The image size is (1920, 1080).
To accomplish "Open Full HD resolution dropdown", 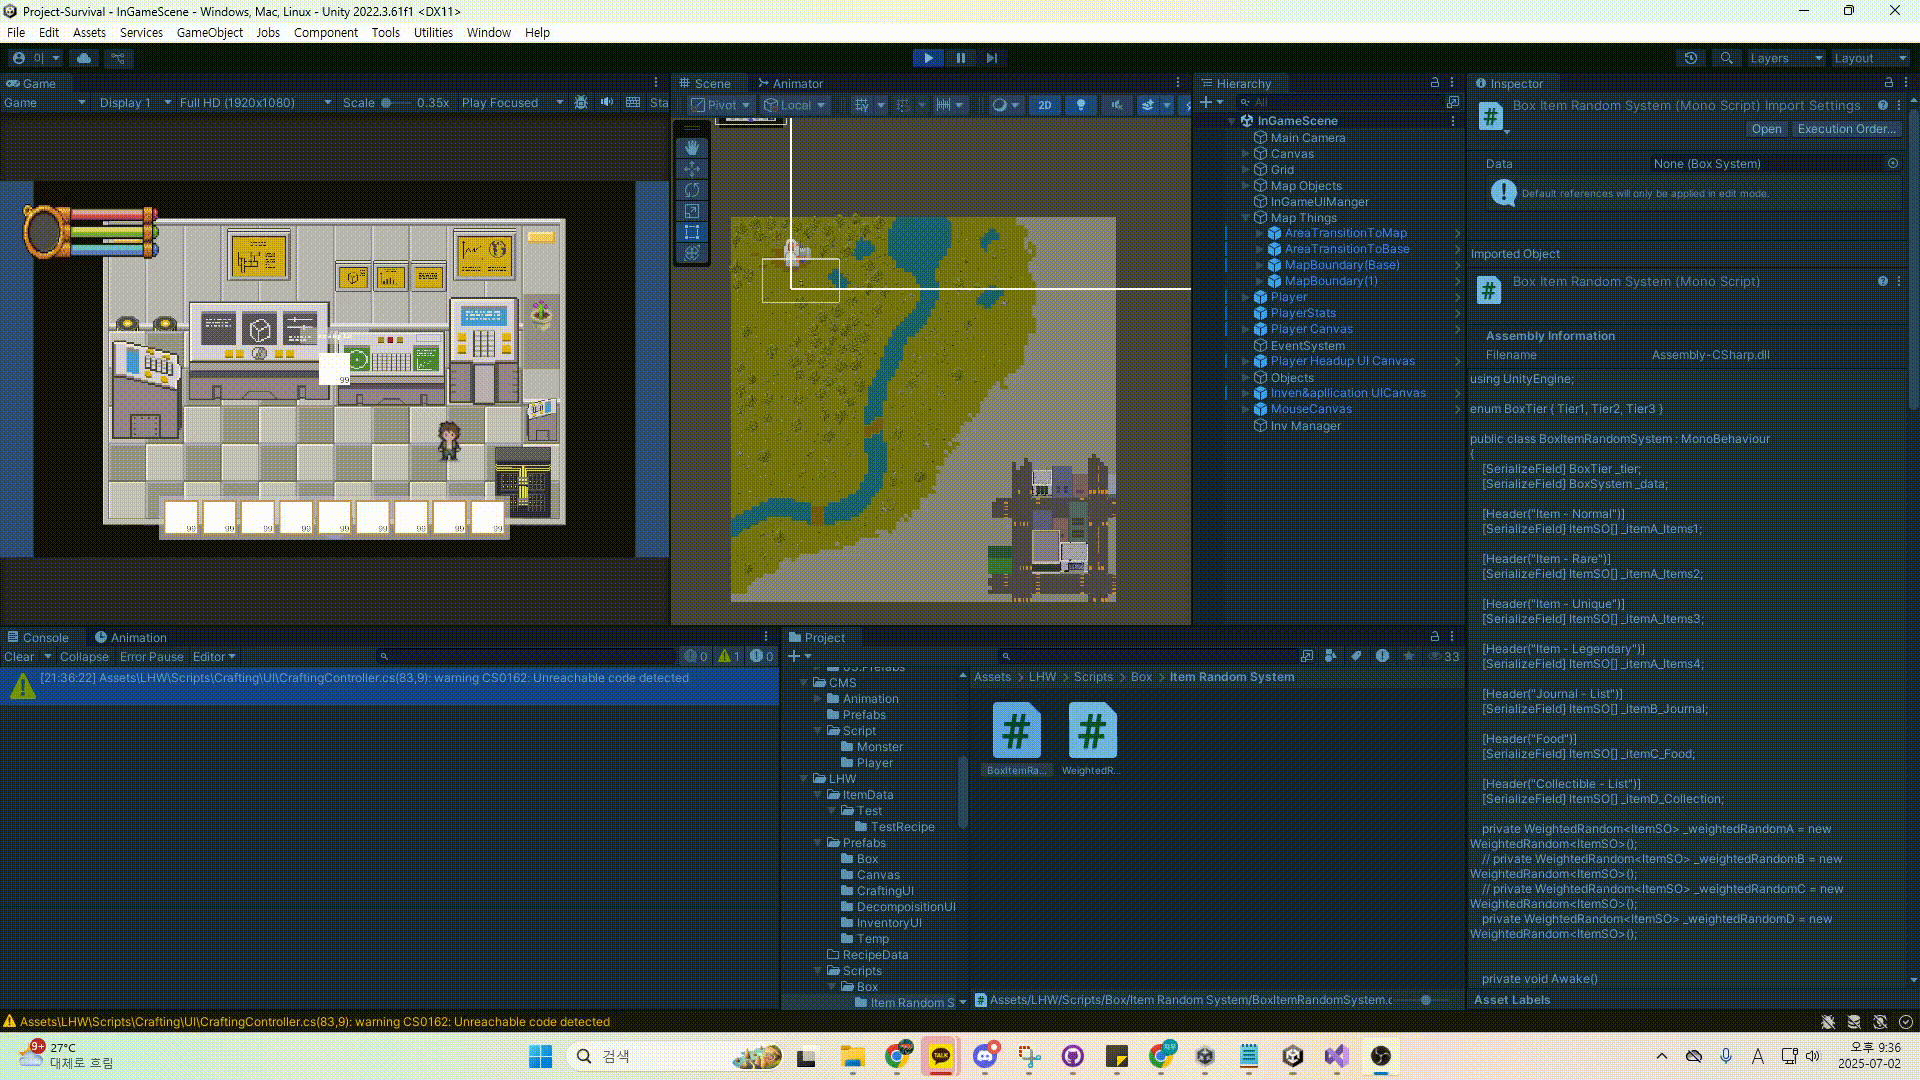I will pos(255,102).
